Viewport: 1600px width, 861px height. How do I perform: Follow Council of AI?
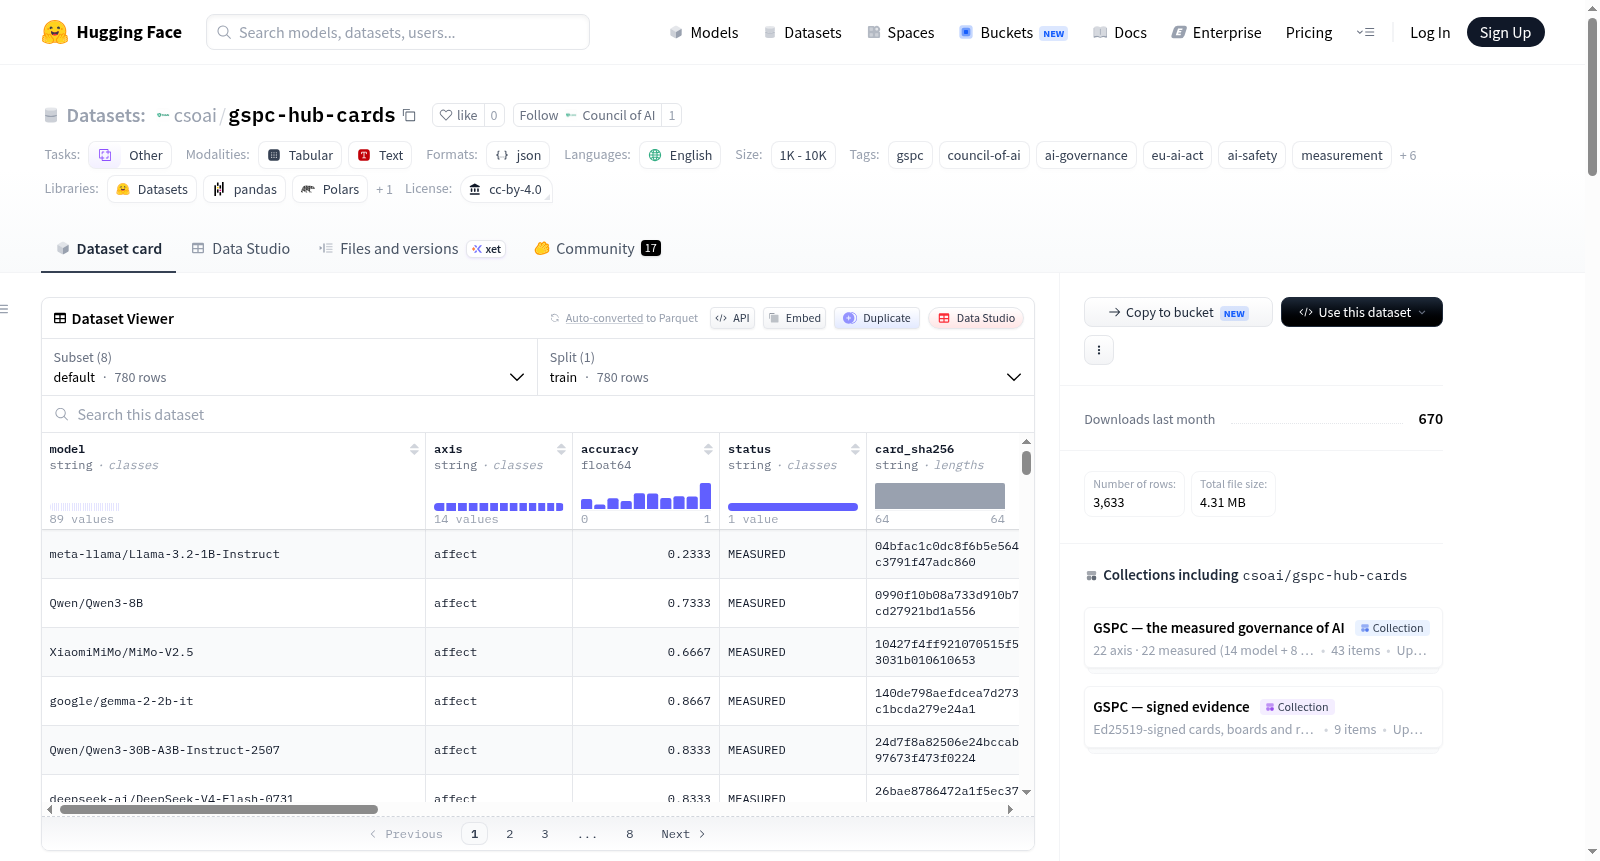[x=587, y=115]
